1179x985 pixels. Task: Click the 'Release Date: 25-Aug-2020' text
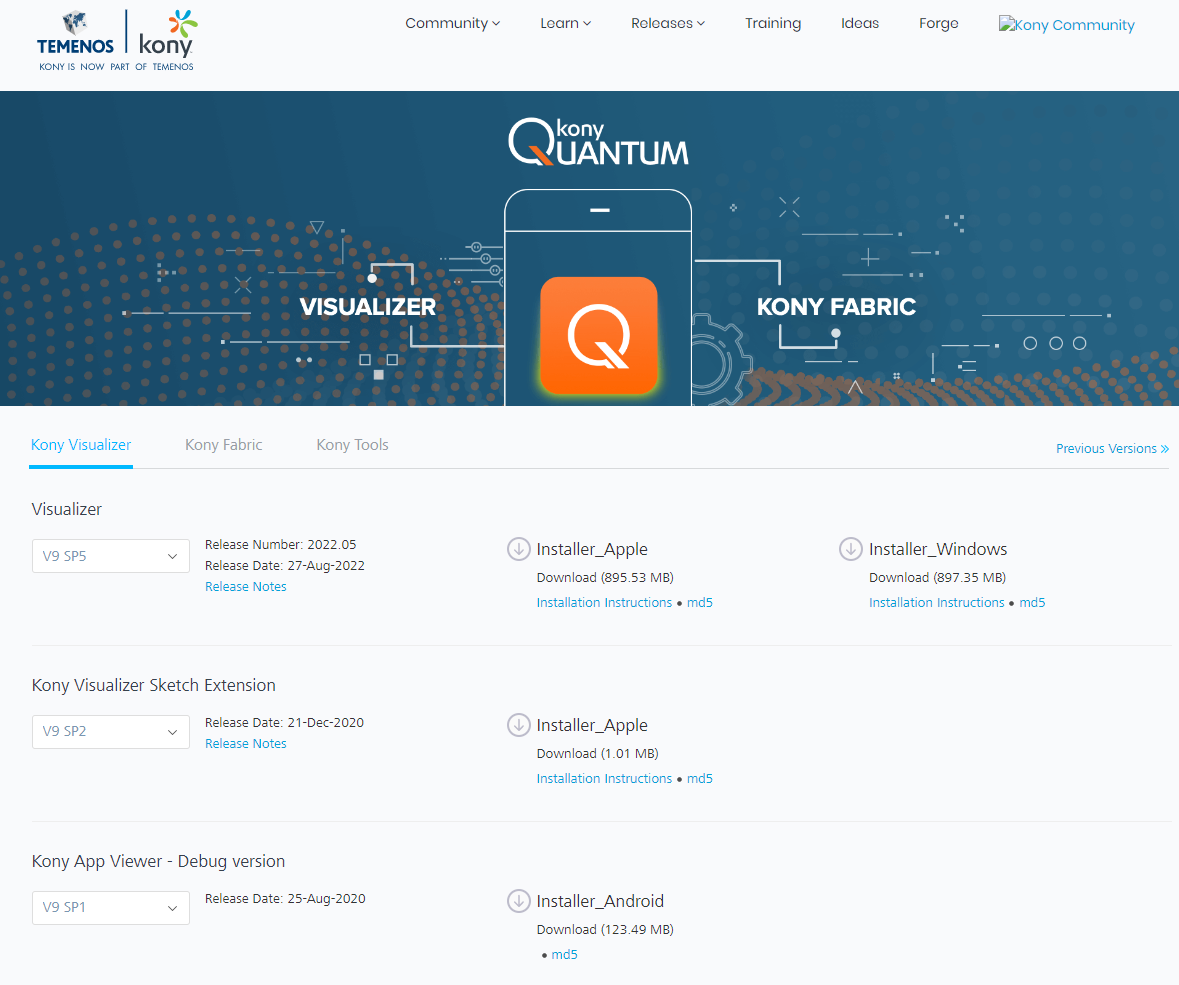pyautogui.click(x=285, y=899)
